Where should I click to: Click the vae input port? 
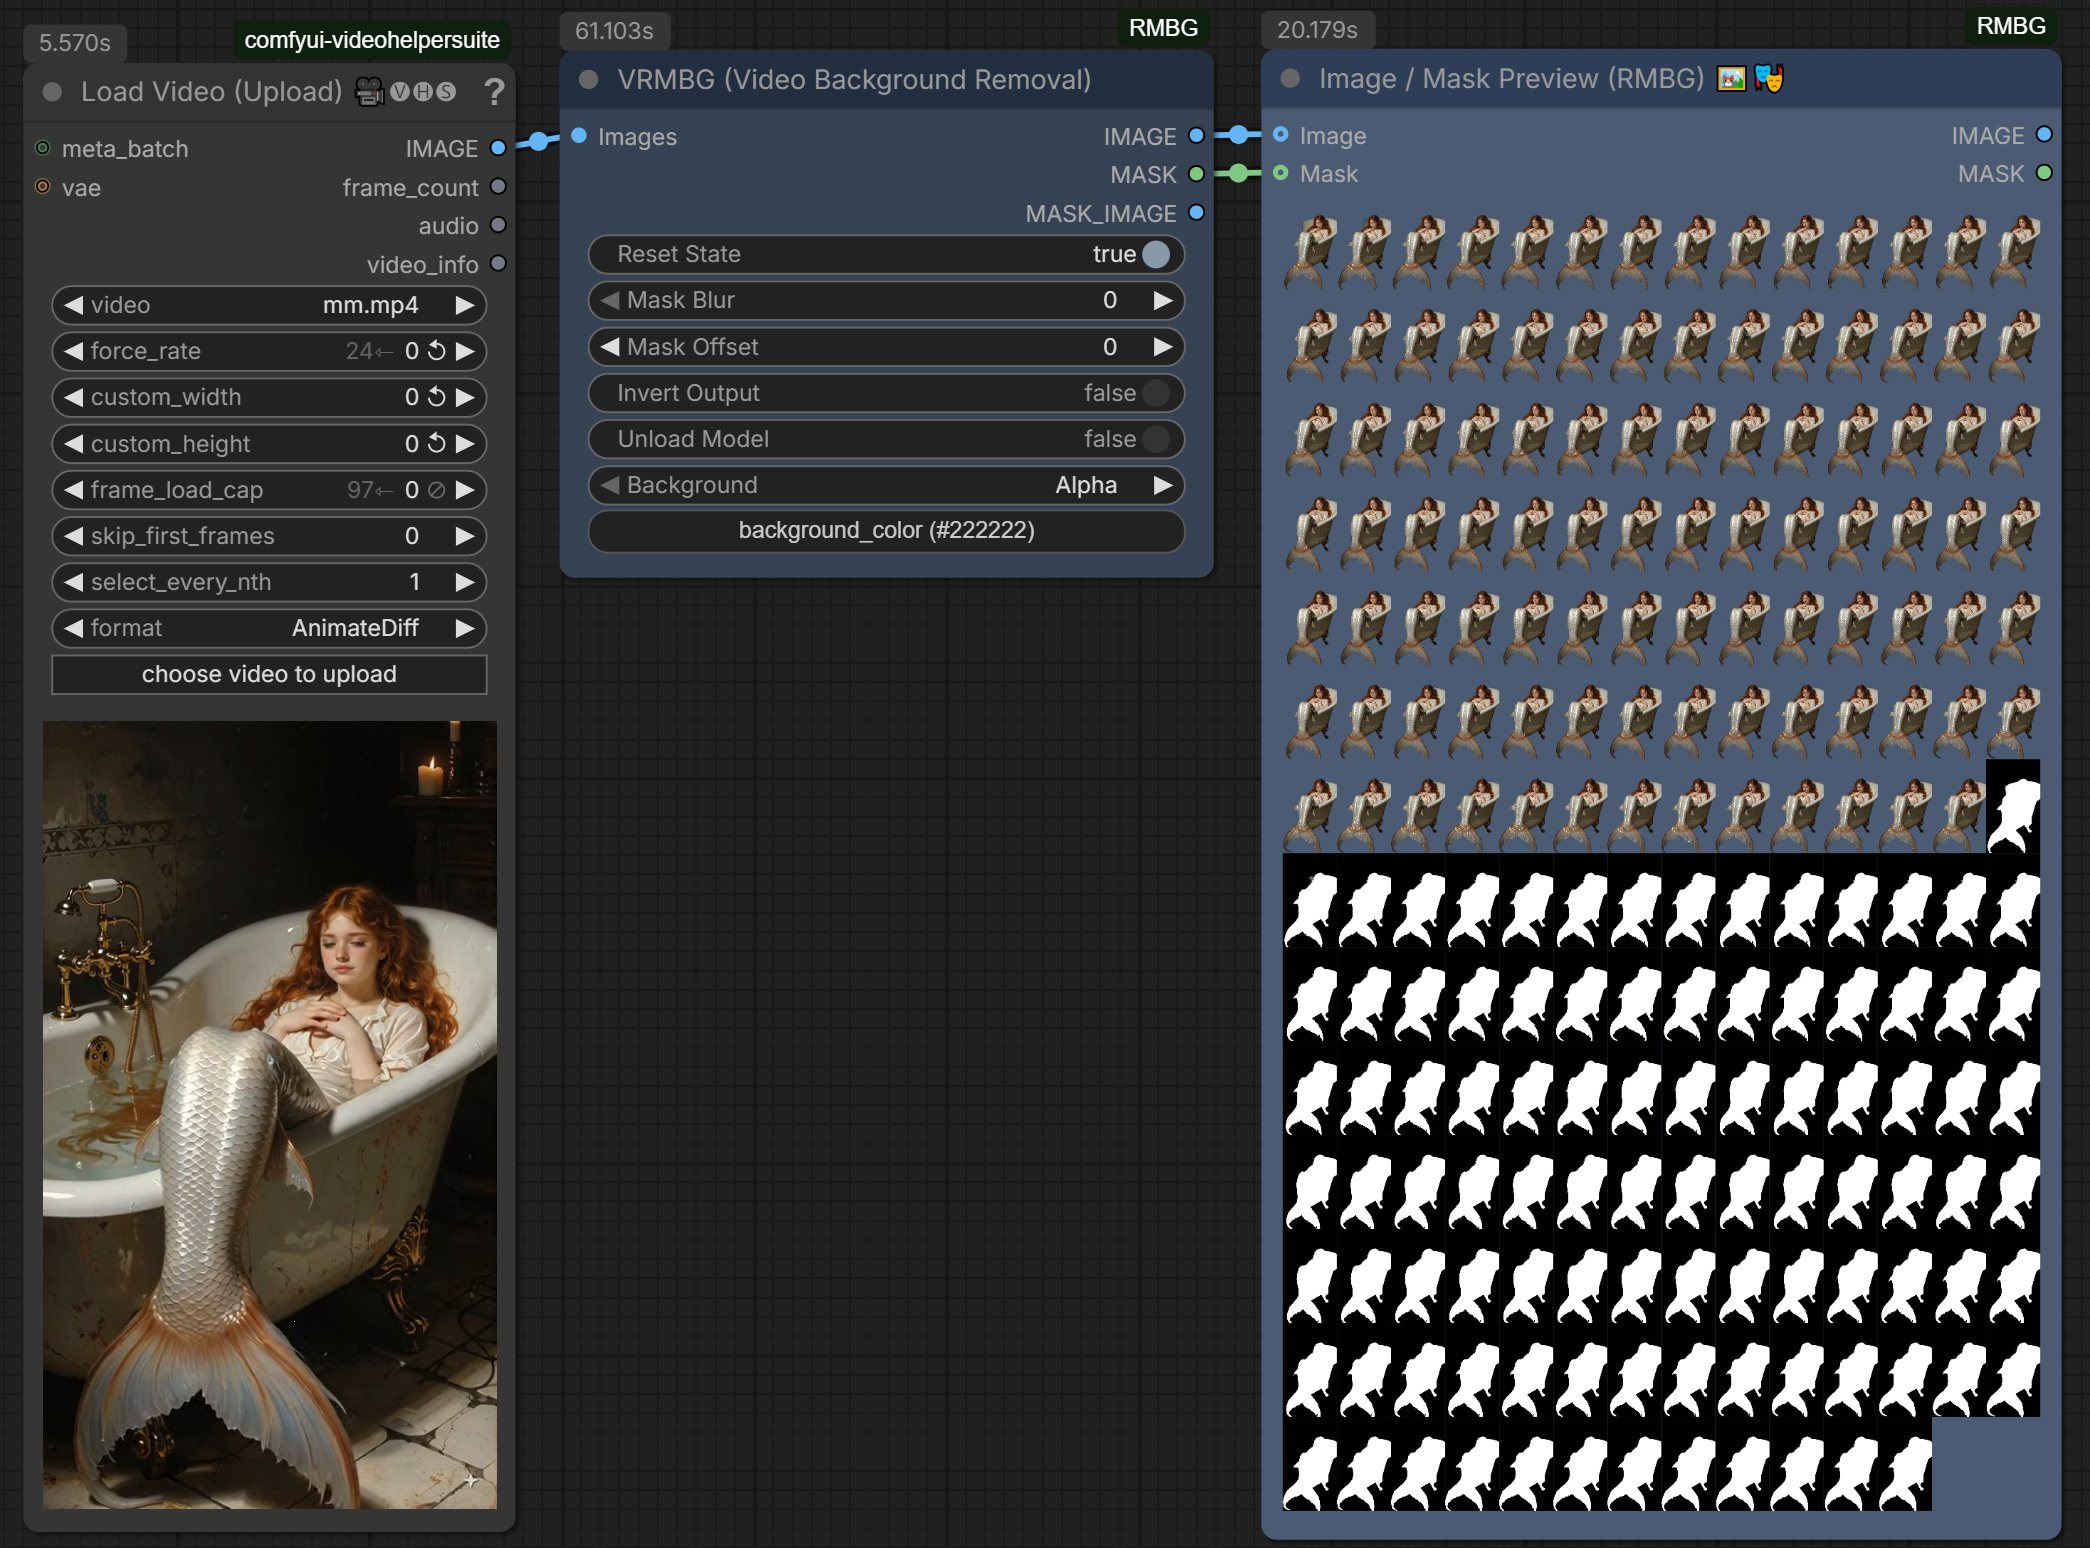pyautogui.click(x=43, y=187)
